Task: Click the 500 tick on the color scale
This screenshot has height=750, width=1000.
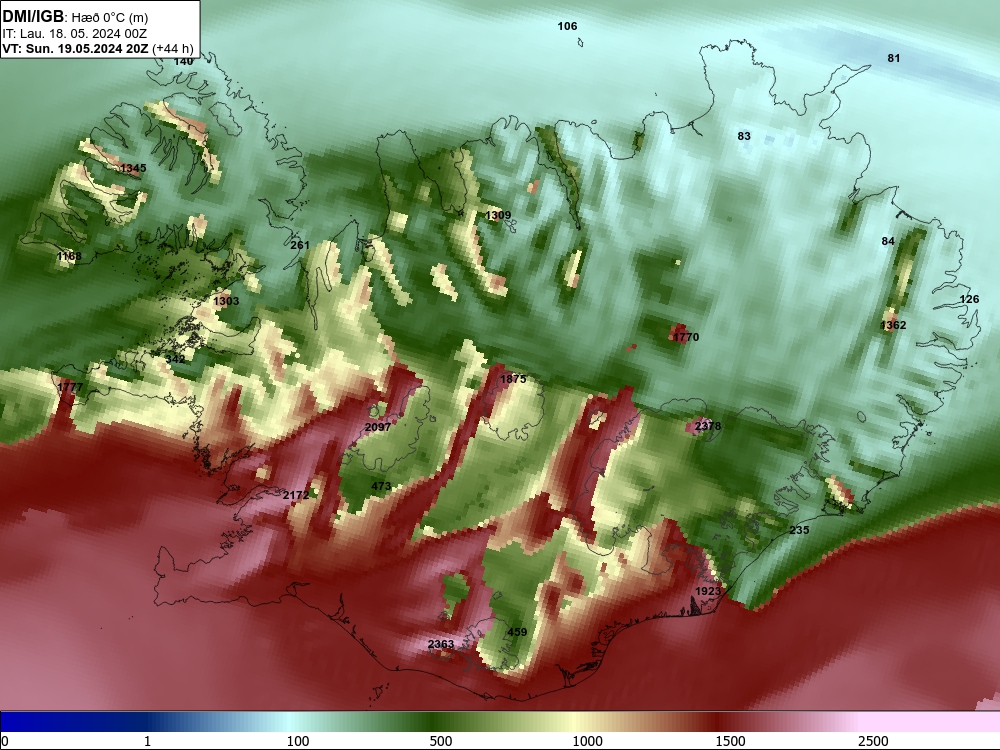Action: point(441,740)
